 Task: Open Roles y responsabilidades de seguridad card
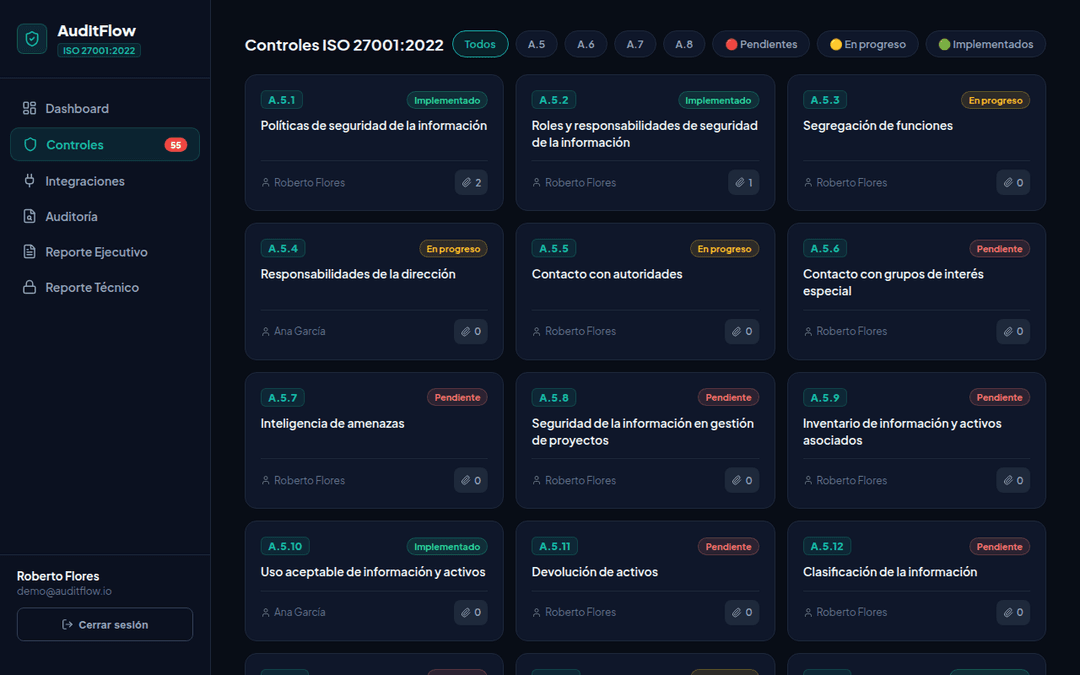645,134
